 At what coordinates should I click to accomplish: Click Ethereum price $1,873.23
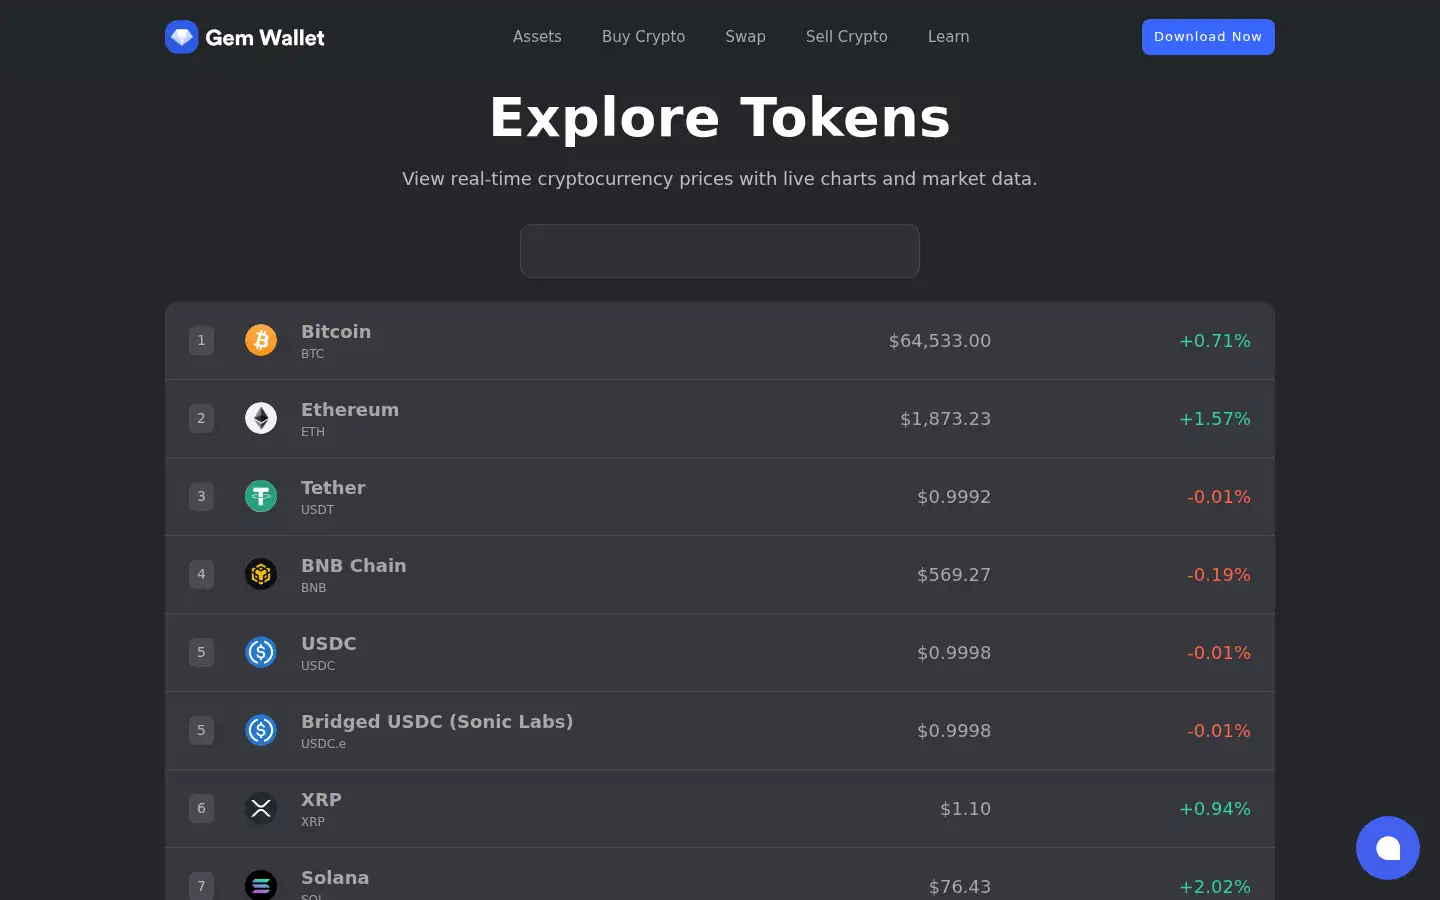pos(946,419)
